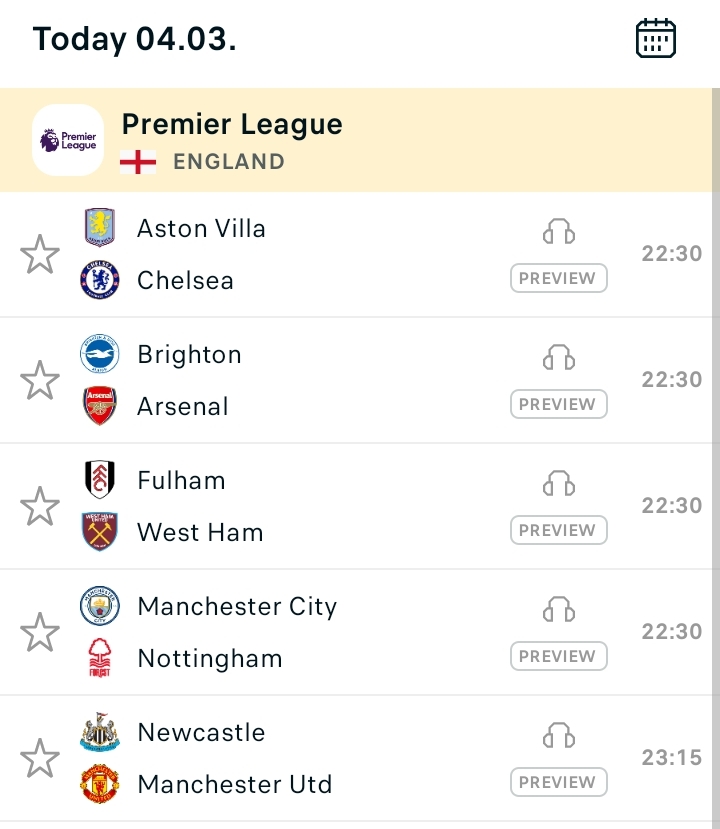Click the headphones icon for Brighton vs Arsenal

pyautogui.click(x=559, y=358)
